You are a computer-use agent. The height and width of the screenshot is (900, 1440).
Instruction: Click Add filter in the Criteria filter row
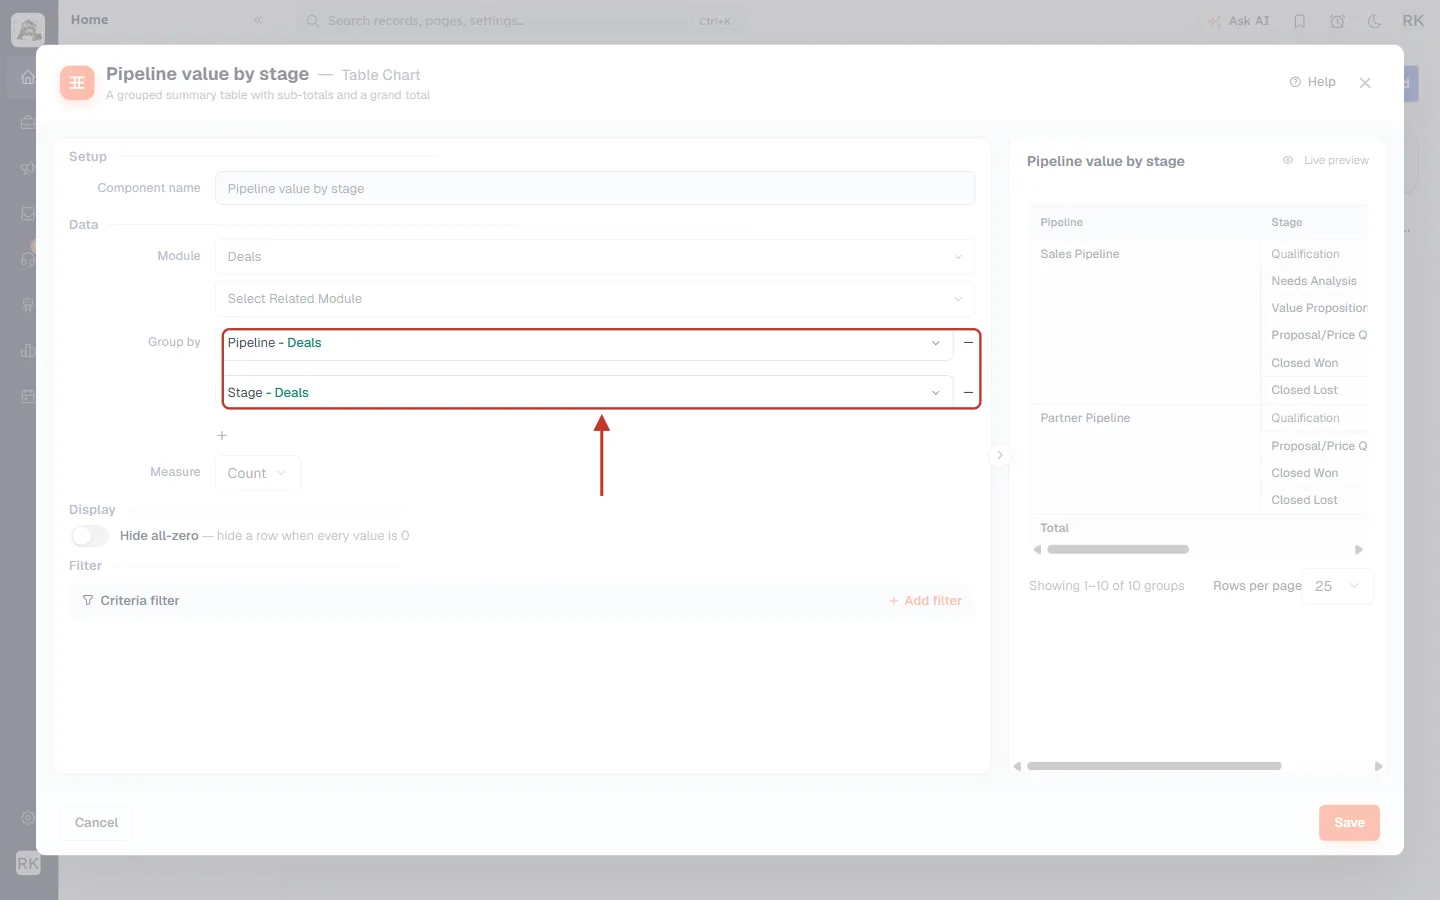click(925, 601)
